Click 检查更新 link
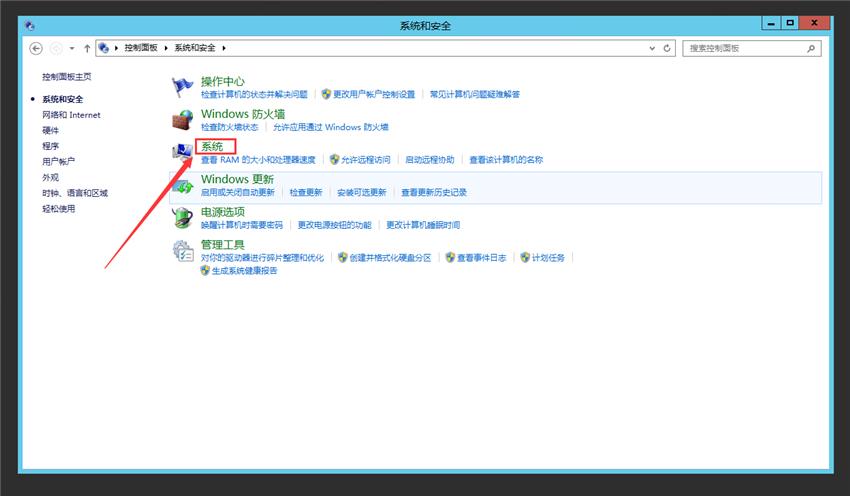 306,192
